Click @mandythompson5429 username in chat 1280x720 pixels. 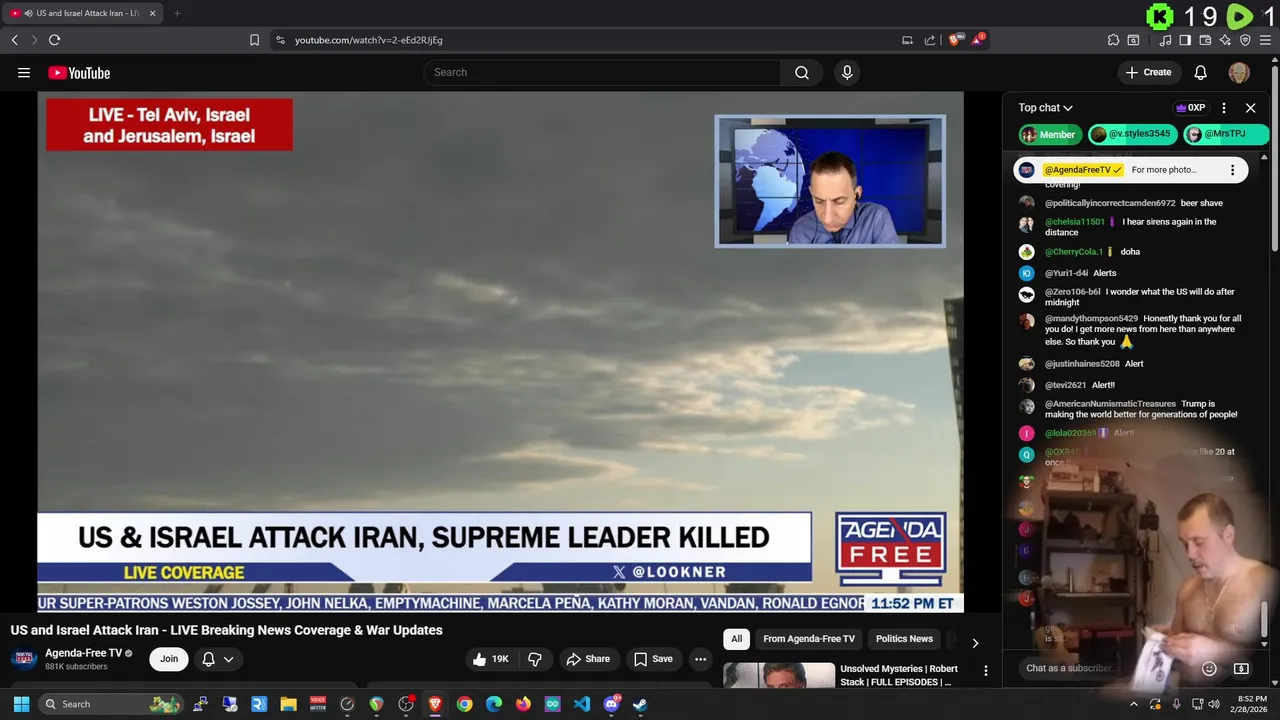(x=1091, y=319)
